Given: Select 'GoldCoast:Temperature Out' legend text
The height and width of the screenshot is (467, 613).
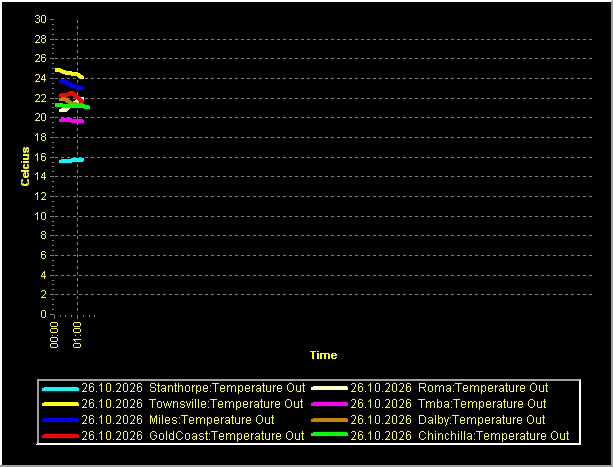Looking at the screenshot, I should point(226,436).
